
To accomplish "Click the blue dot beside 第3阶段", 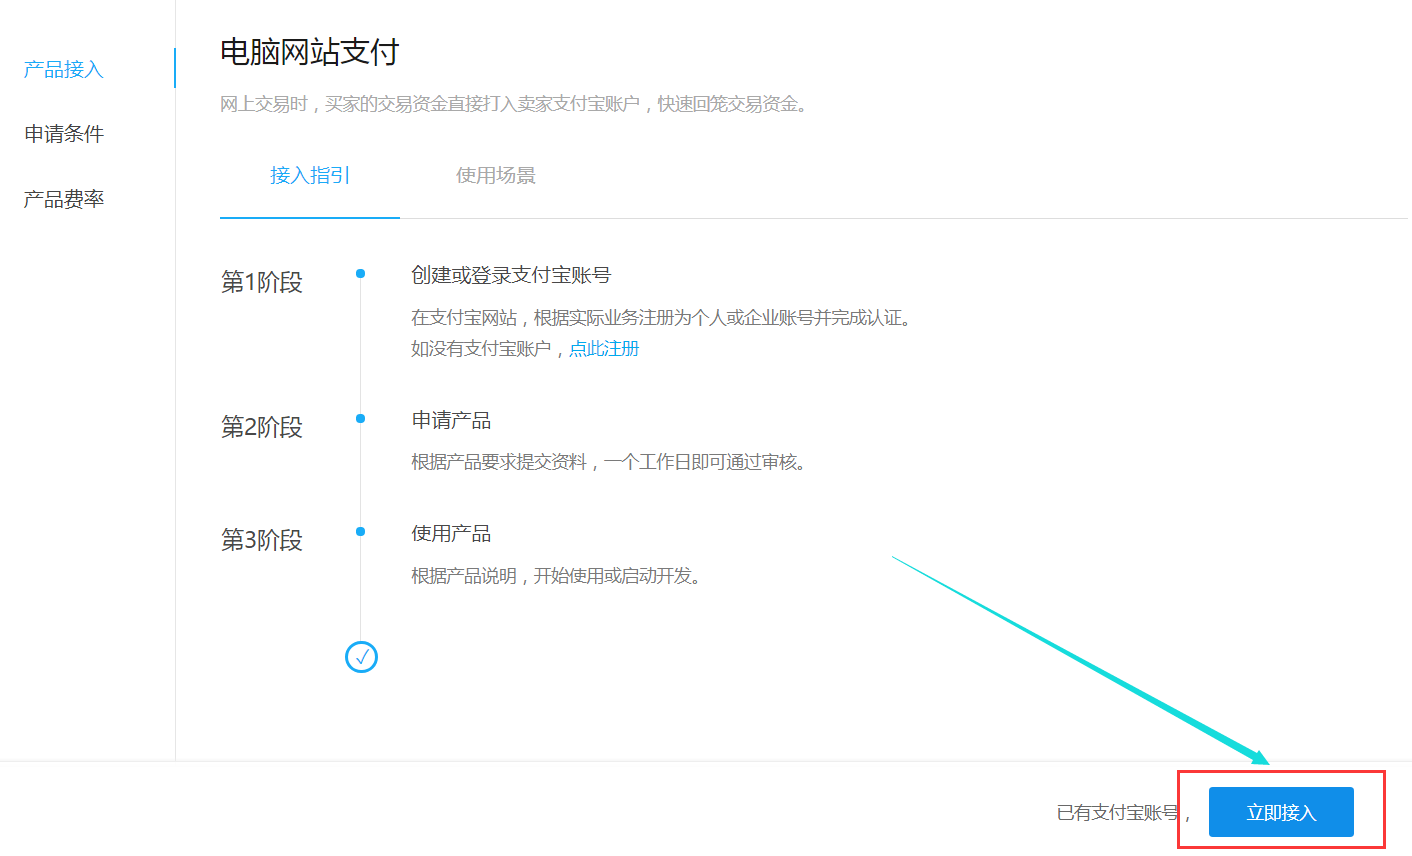I will tap(361, 531).
